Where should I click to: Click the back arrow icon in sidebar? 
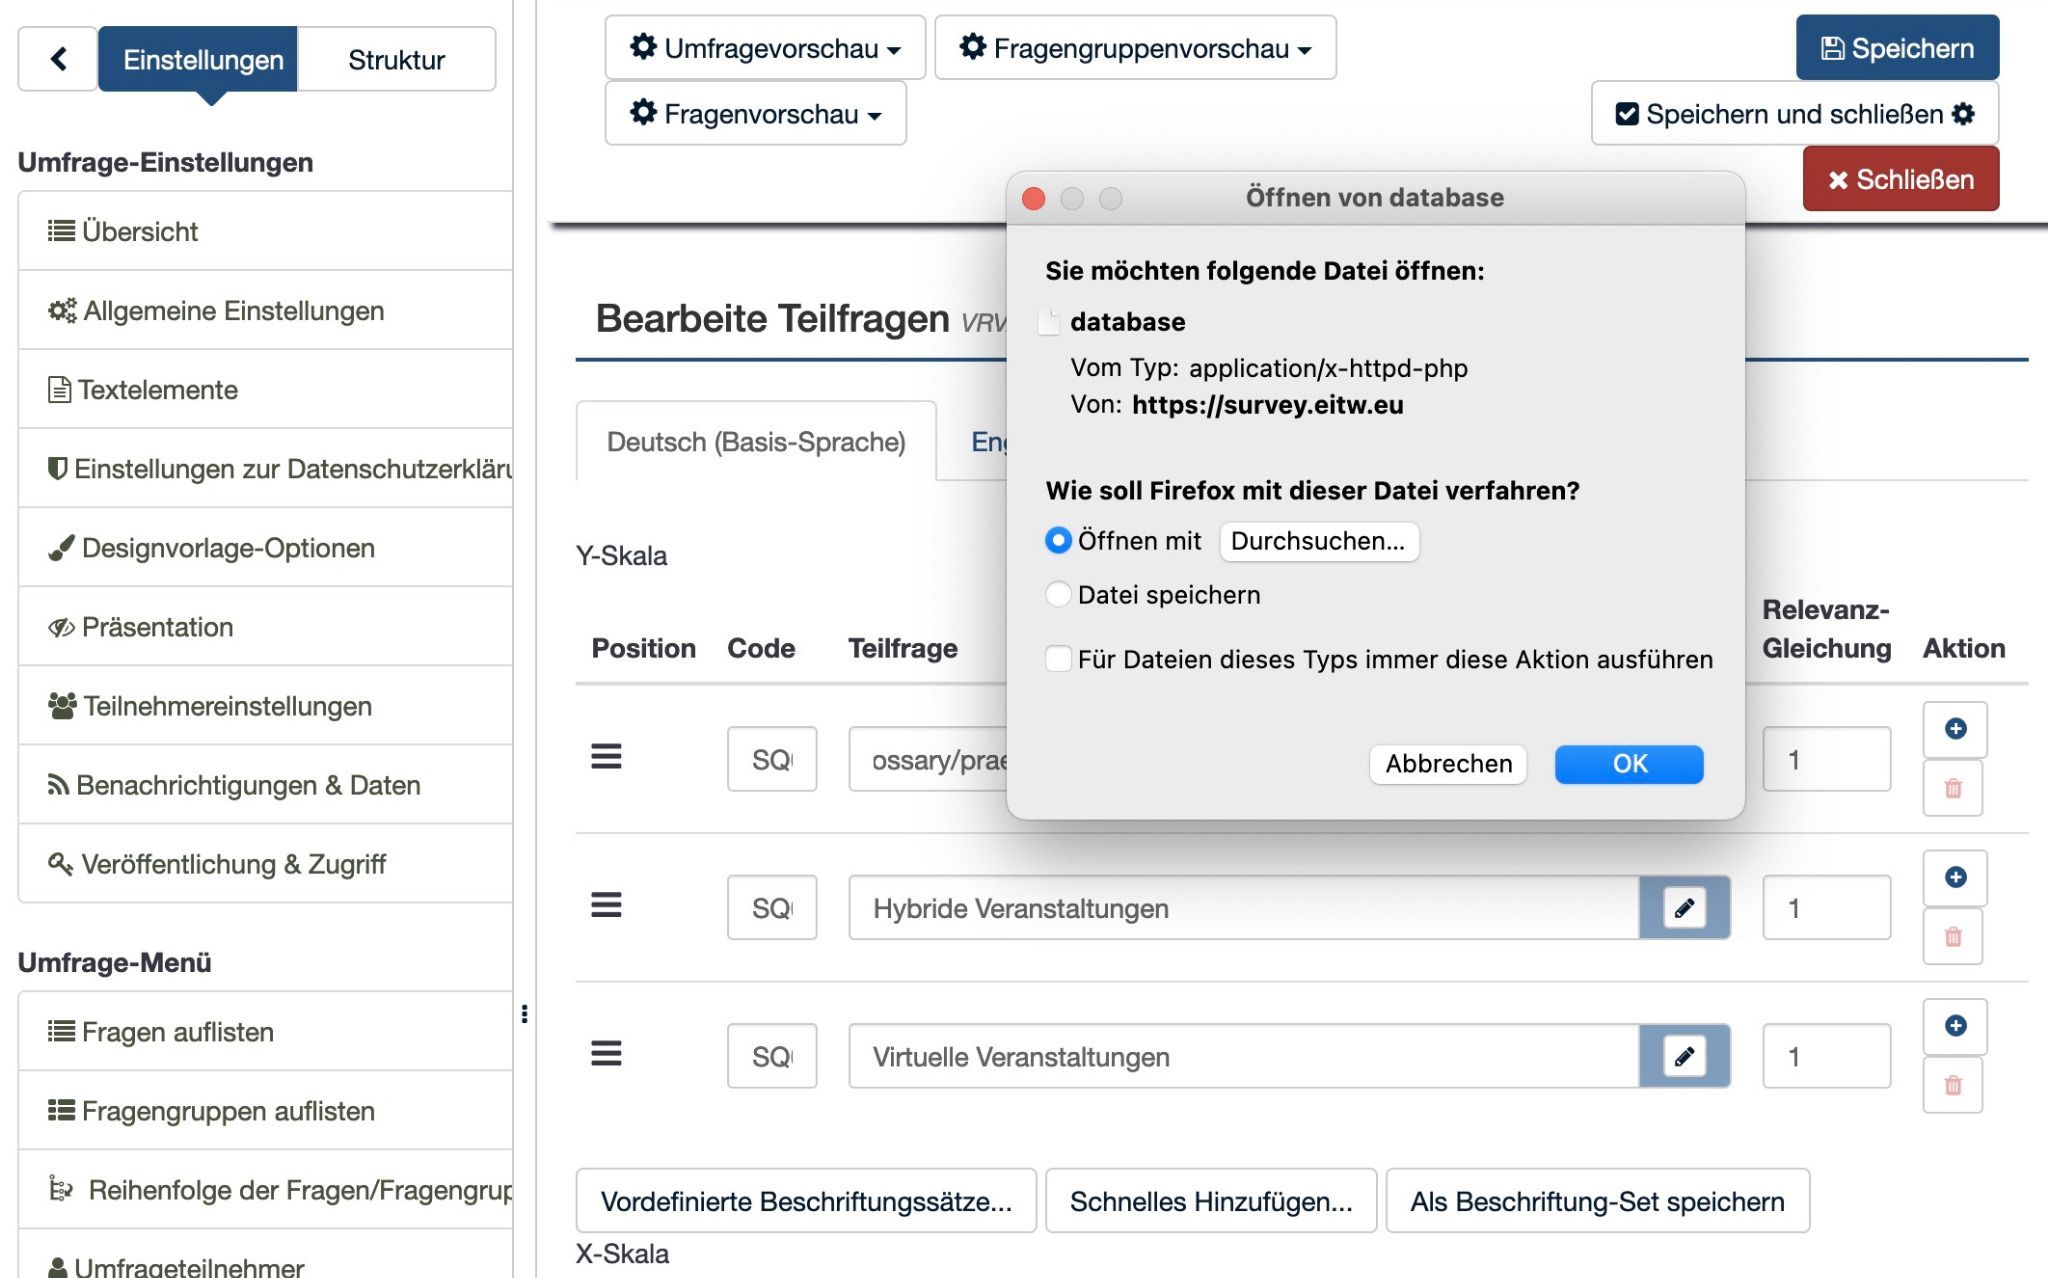[x=59, y=59]
